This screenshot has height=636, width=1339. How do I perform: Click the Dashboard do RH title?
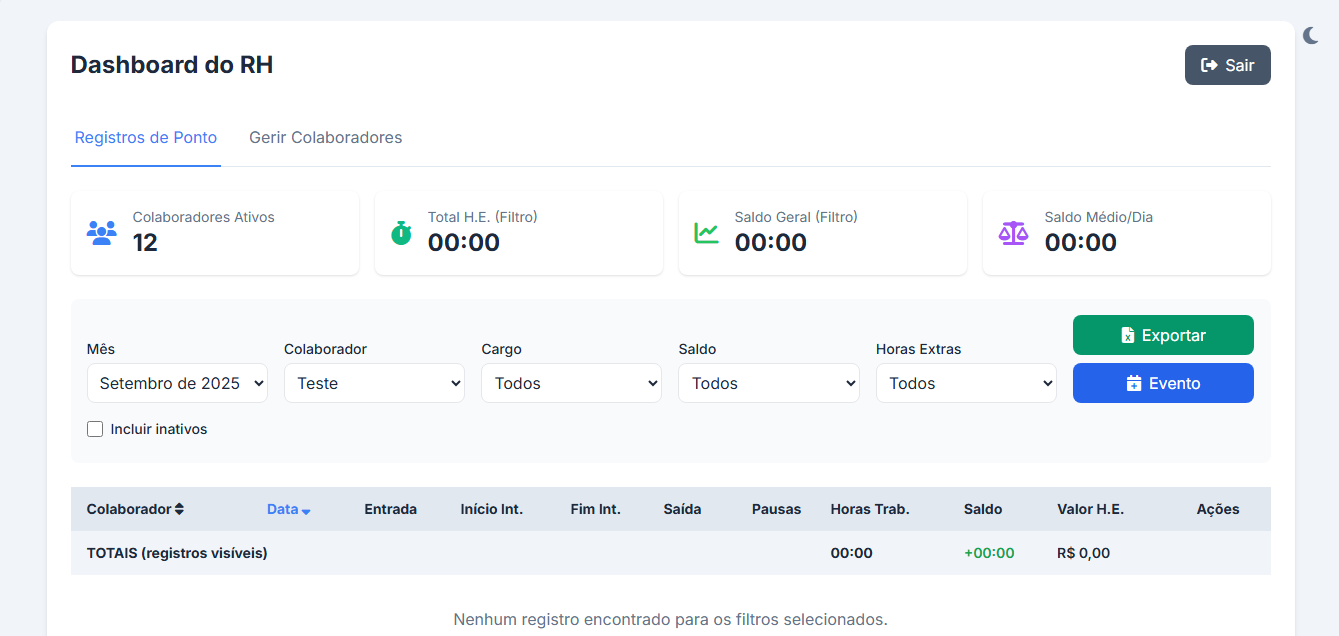[172, 65]
